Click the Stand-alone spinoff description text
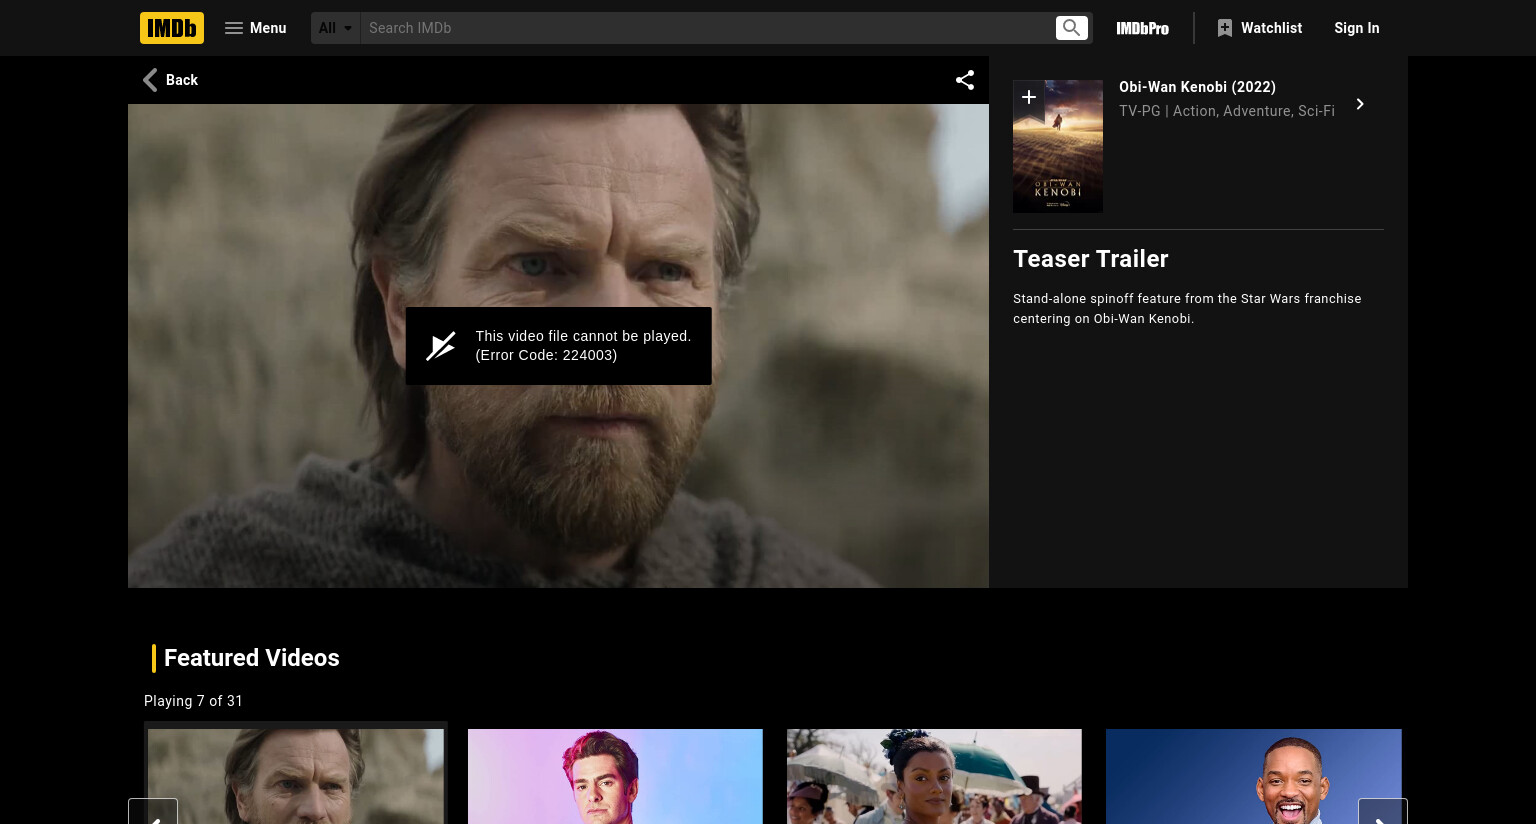Image resolution: width=1536 pixels, height=824 pixels. [1187, 309]
